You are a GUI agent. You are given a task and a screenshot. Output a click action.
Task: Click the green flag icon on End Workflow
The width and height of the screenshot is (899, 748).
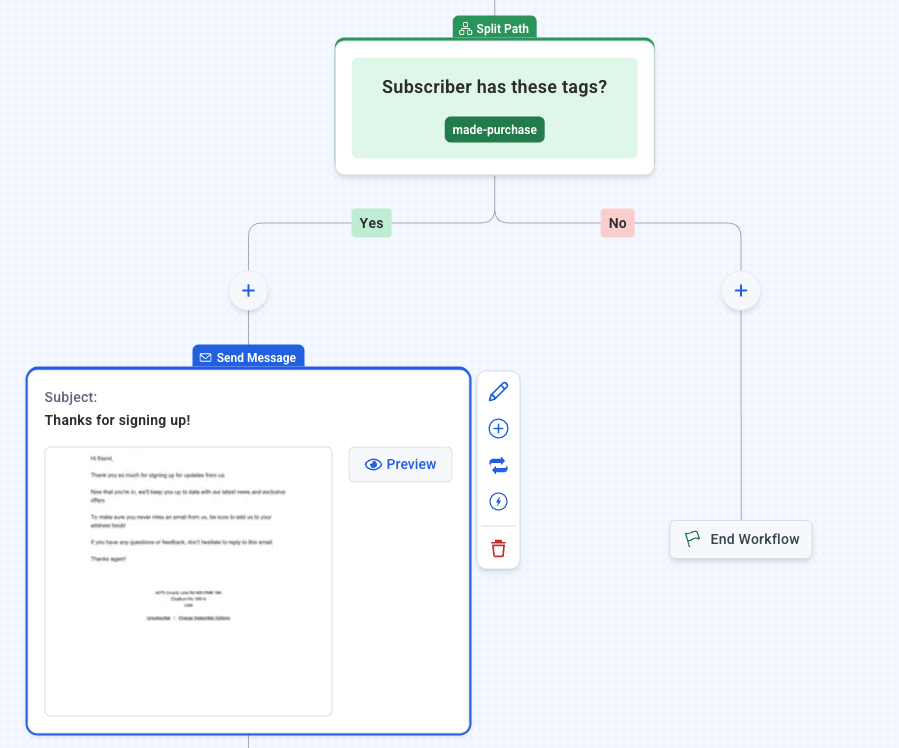(692, 539)
